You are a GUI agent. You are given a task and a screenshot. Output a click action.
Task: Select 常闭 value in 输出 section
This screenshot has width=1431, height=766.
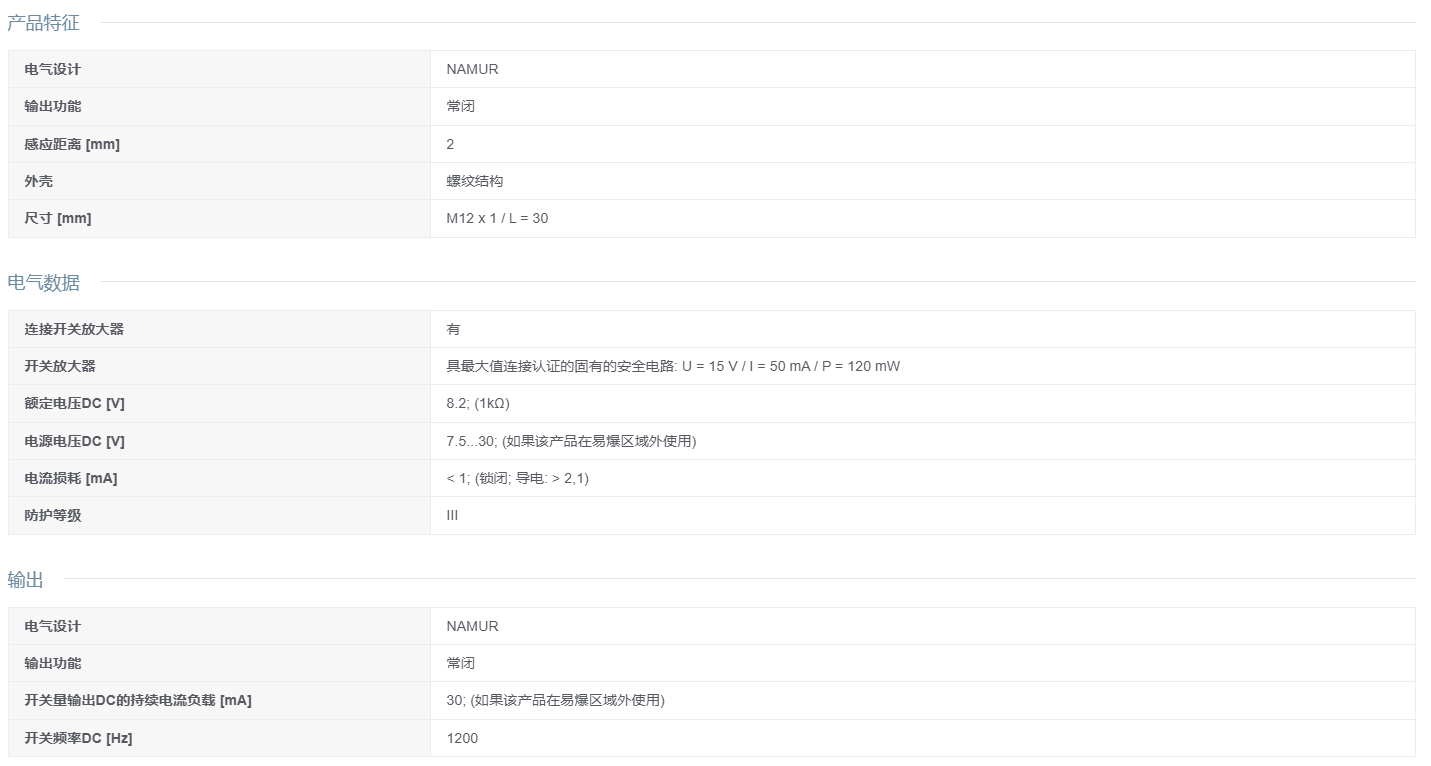(461, 663)
